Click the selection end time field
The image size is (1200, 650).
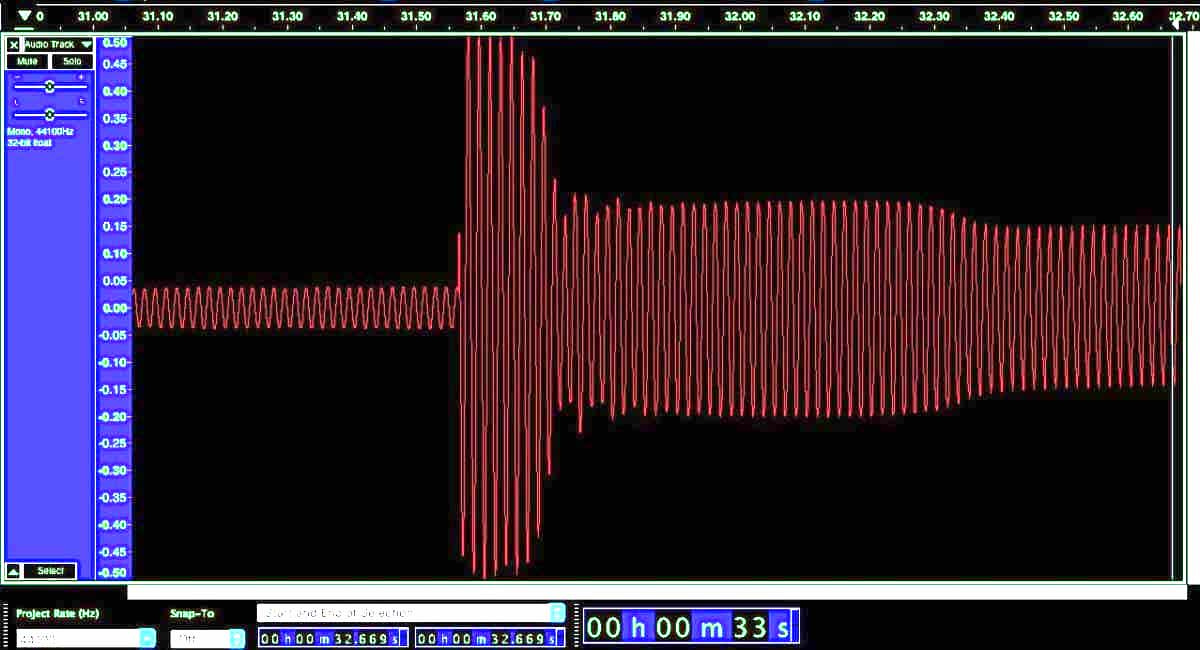pyautogui.click(x=490, y=638)
